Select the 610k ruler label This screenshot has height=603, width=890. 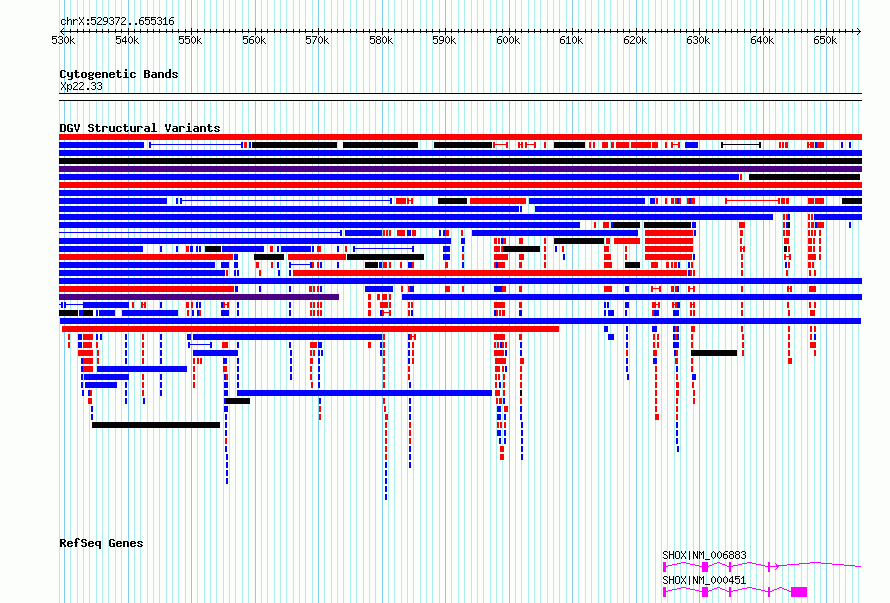571,41
